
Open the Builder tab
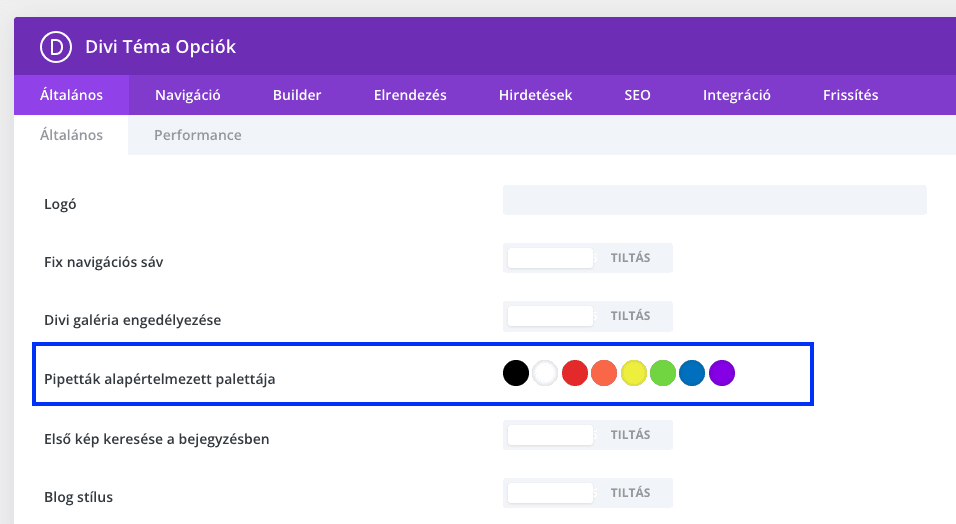pyautogui.click(x=297, y=95)
